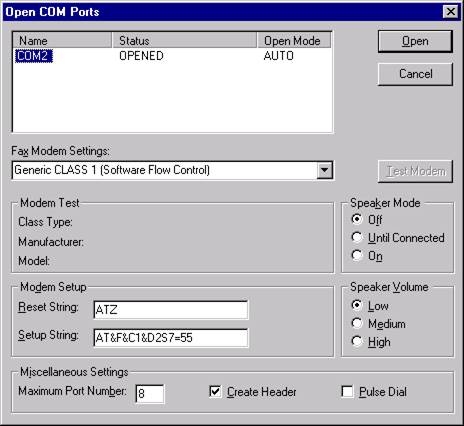Click the Test Modem button

point(415,171)
